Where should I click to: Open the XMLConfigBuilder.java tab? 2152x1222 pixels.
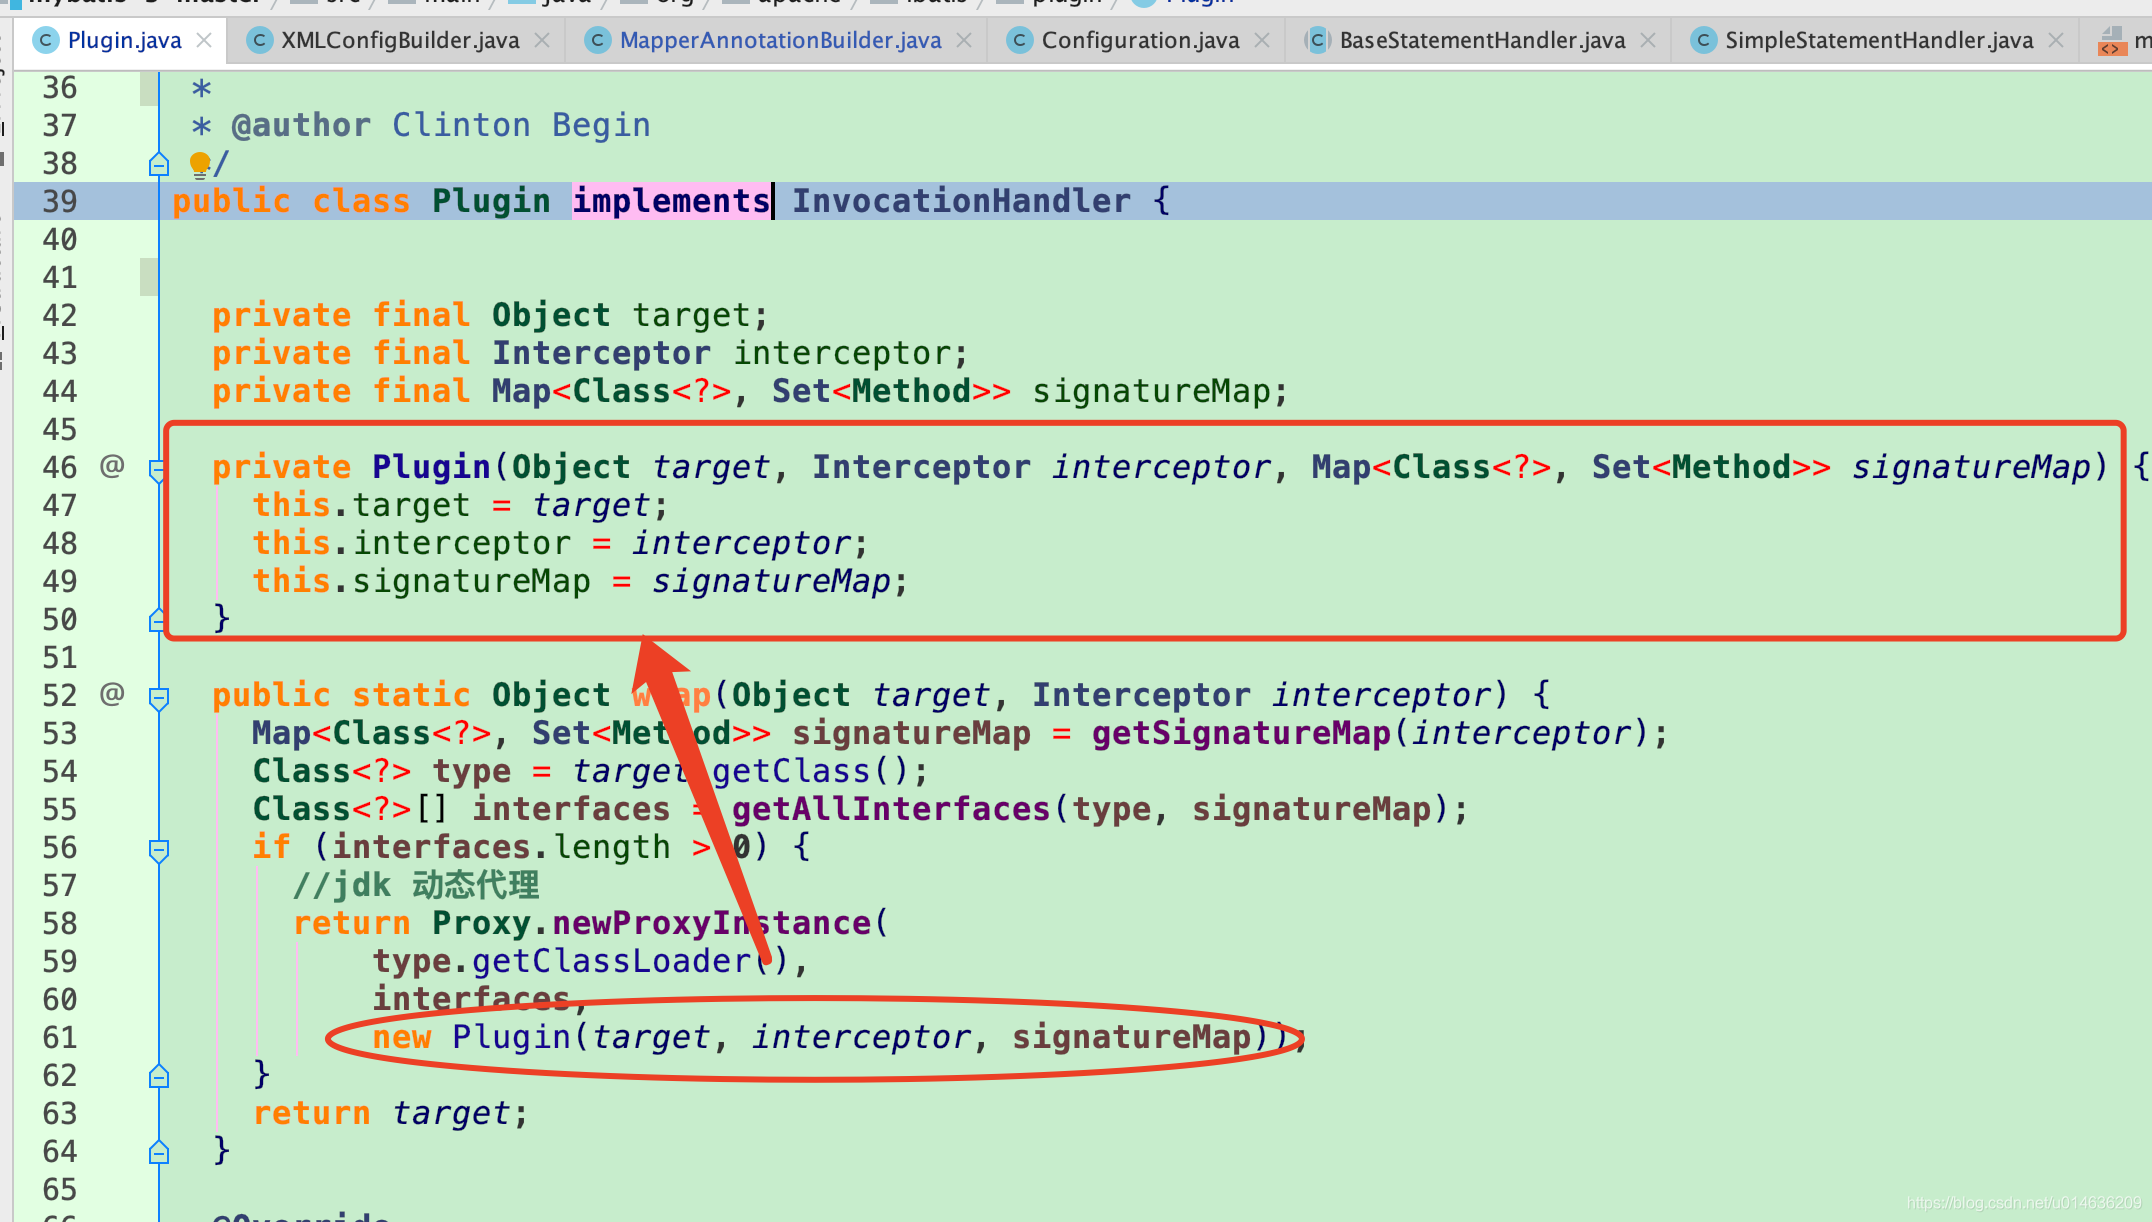click(400, 40)
